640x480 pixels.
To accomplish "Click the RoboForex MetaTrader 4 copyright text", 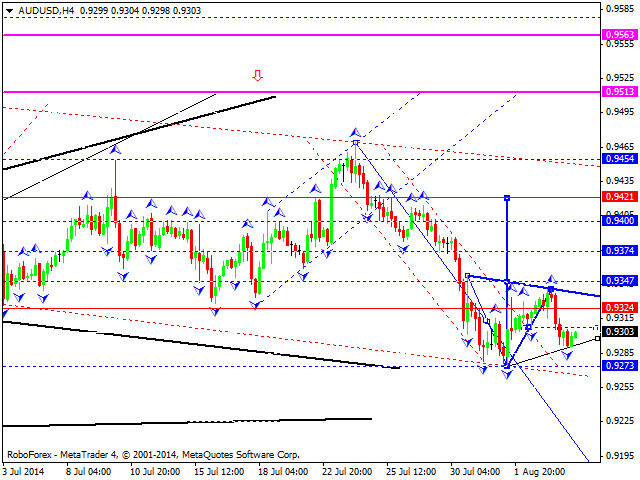I will click(153, 454).
